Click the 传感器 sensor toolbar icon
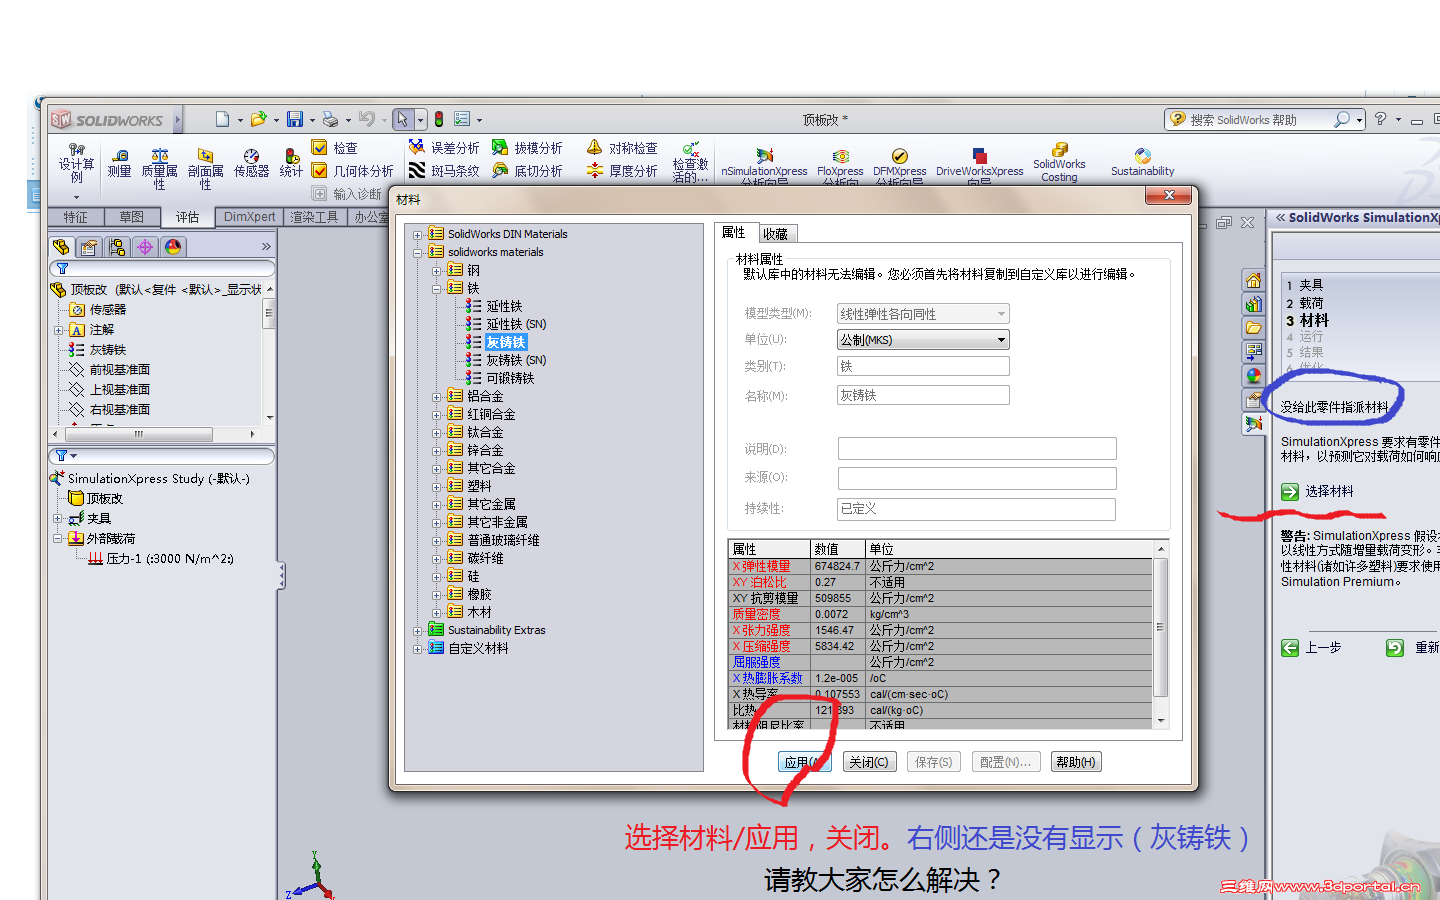This screenshot has height=900, width=1440. (x=251, y=163)
